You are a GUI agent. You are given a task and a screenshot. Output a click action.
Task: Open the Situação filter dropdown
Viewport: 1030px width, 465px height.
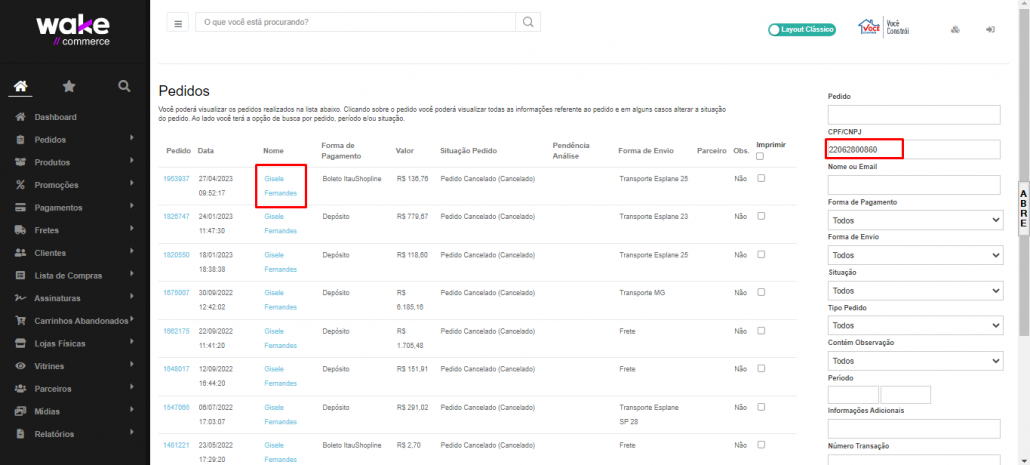tap(914, 290)
